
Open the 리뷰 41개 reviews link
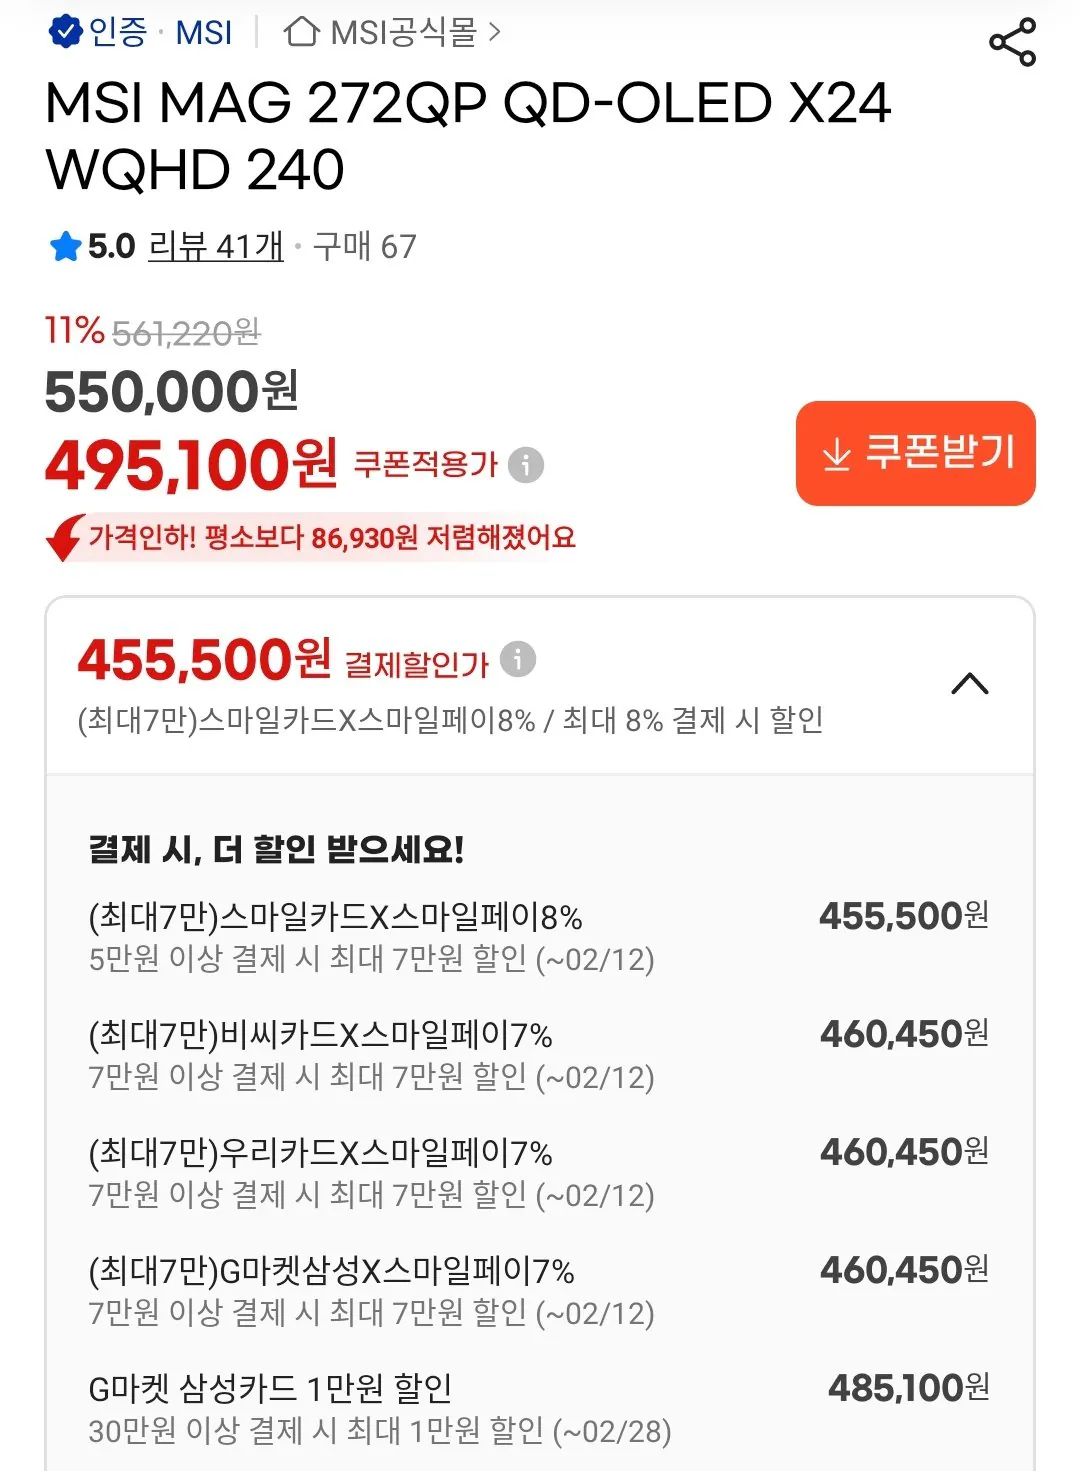coord(216,246)
